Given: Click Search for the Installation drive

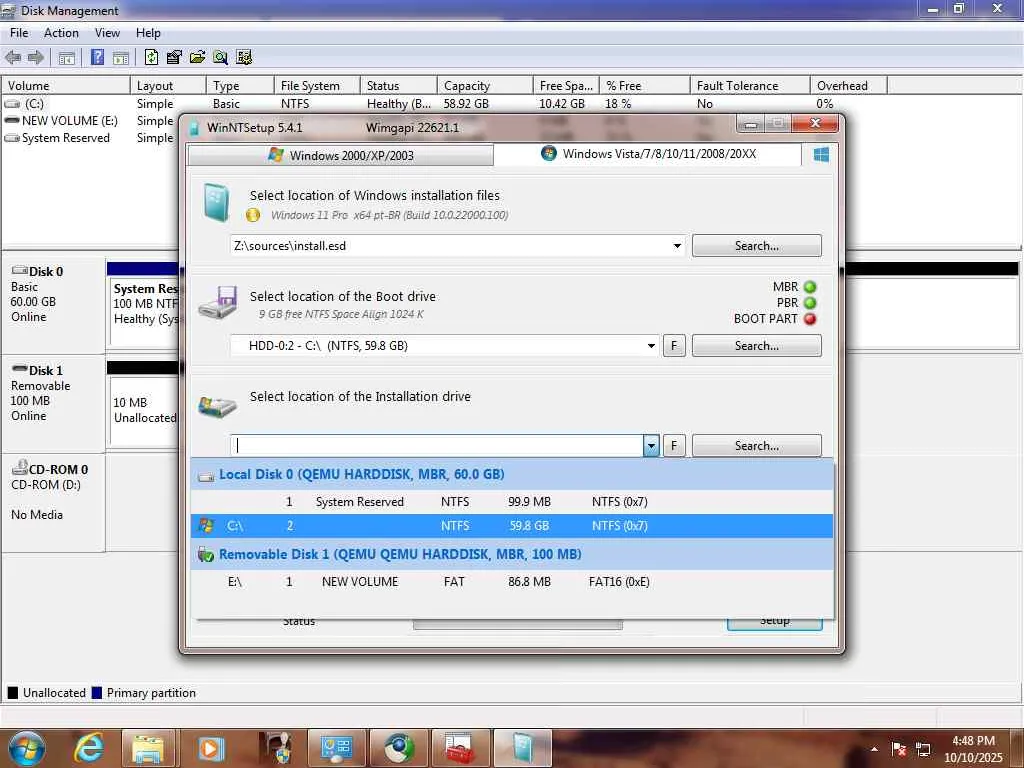Looking at the screenshot, I should 757,446.
